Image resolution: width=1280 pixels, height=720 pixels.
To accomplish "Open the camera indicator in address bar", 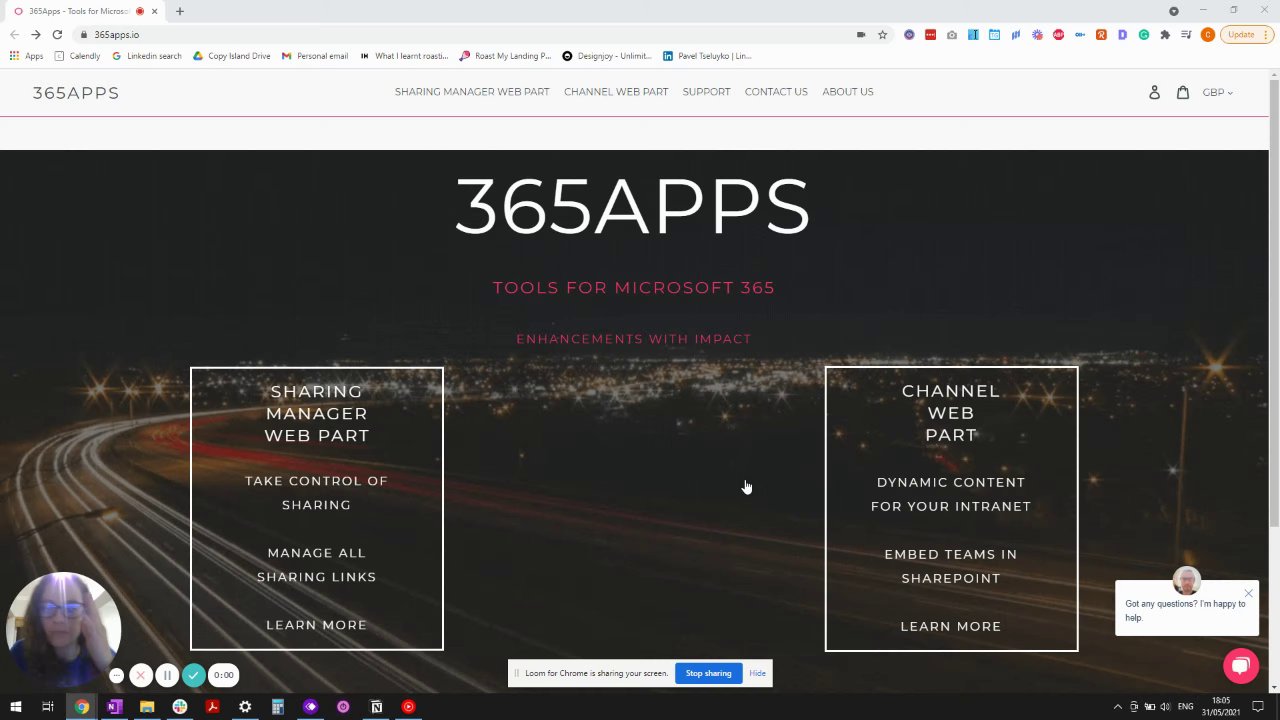I will [860, 35].
